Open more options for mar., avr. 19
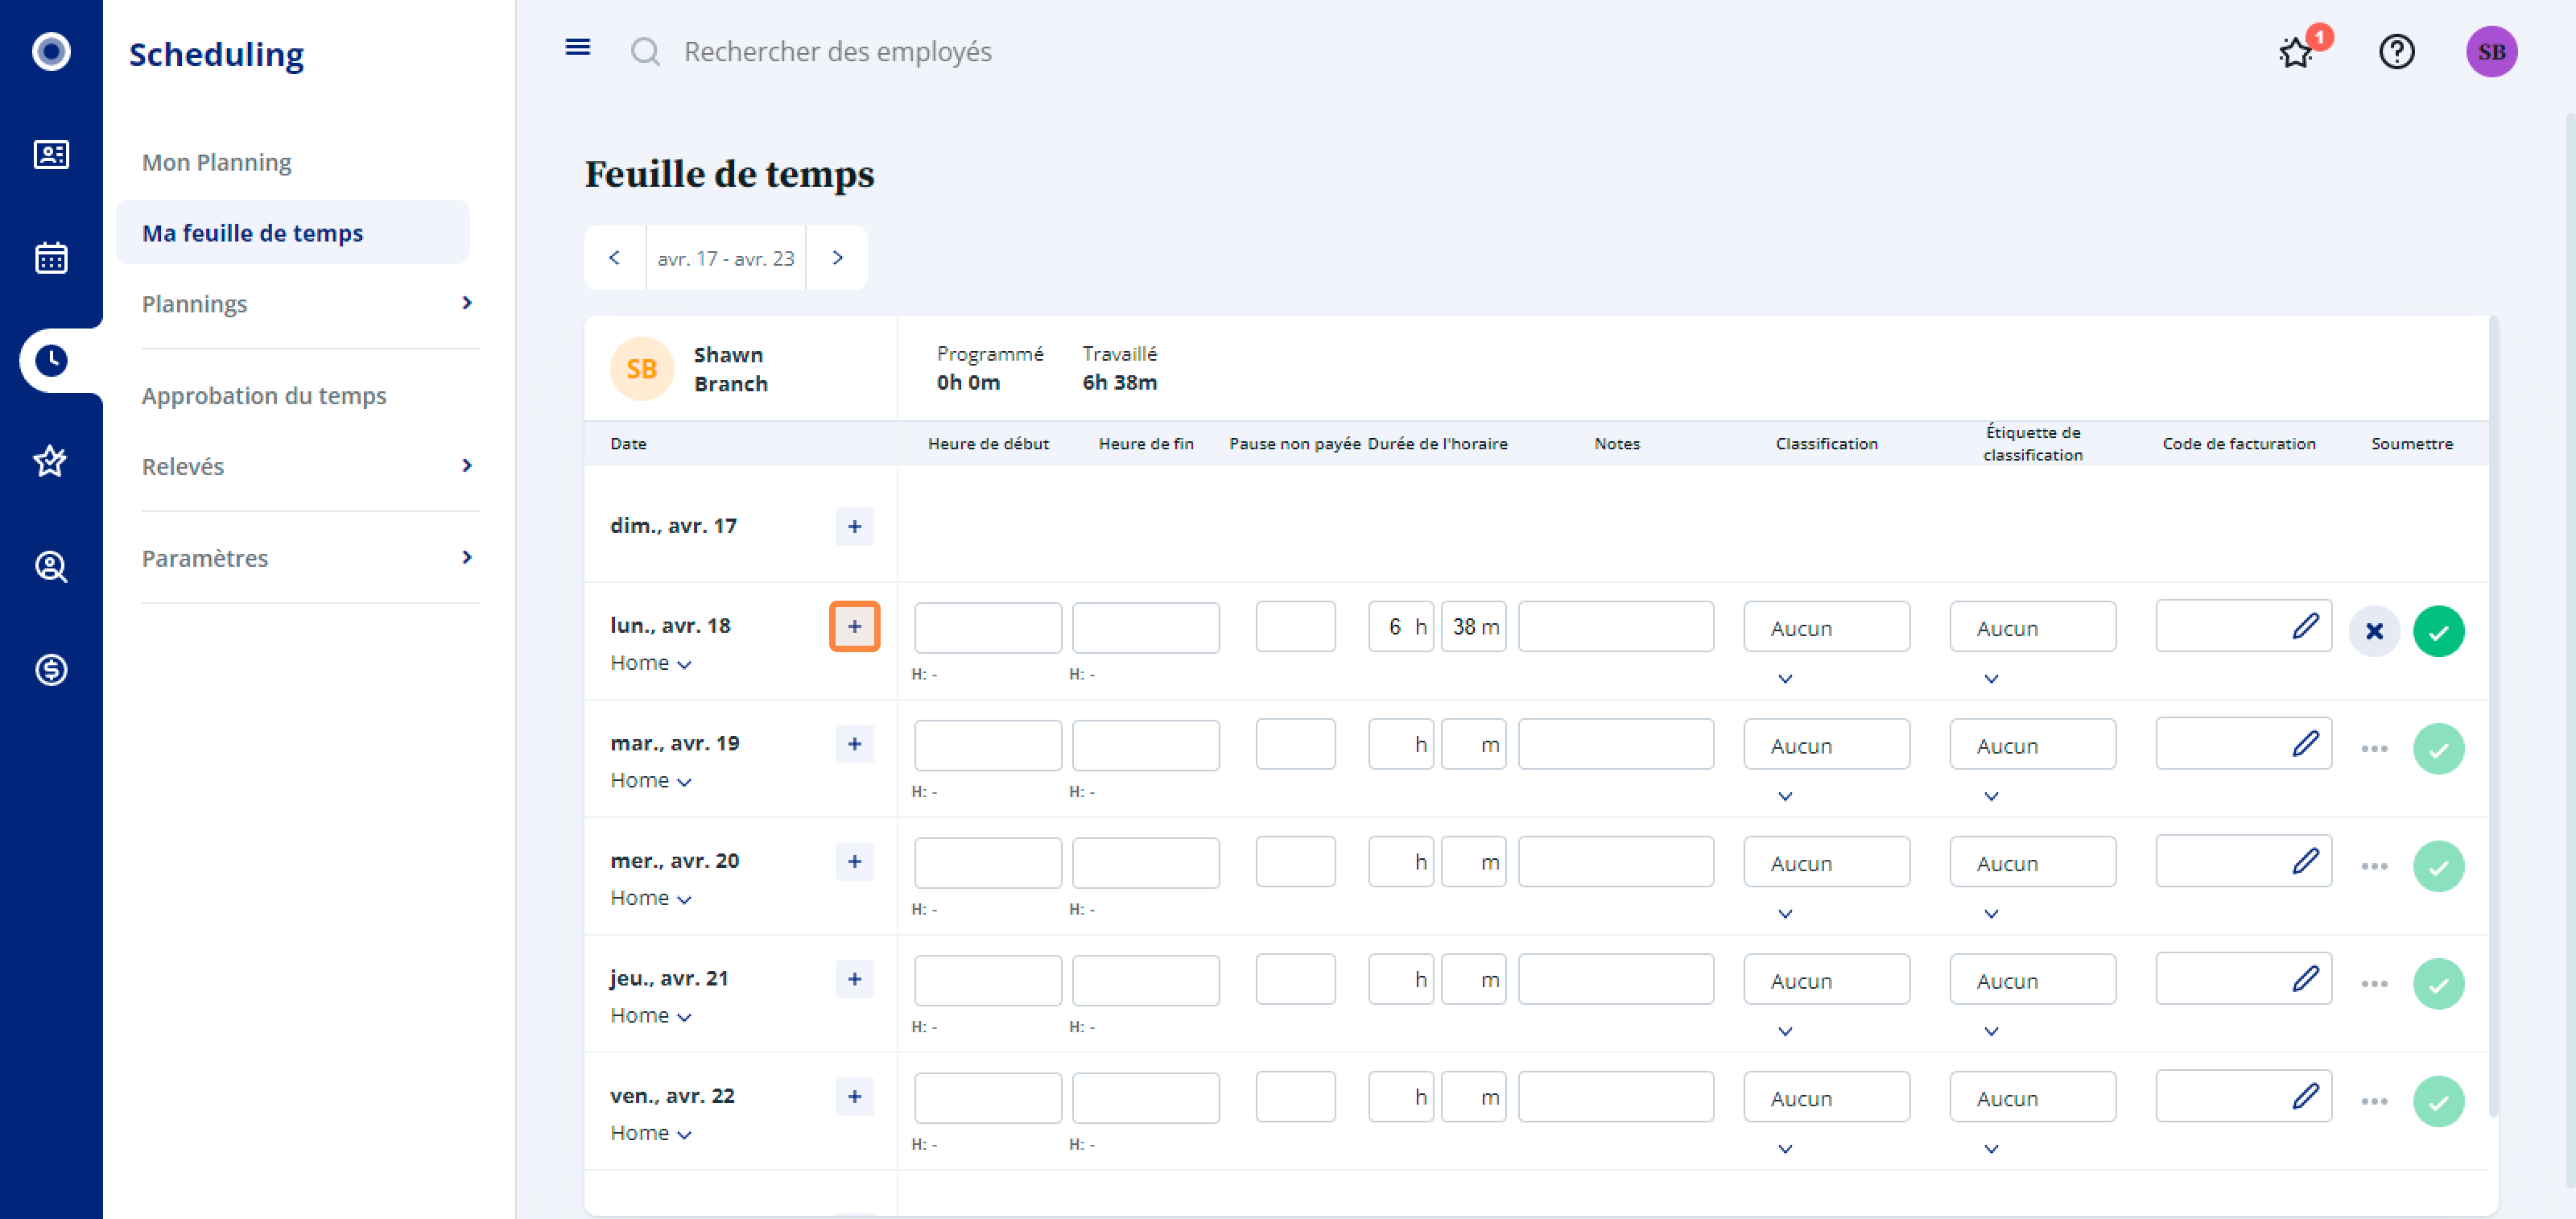 point(2374,749)
